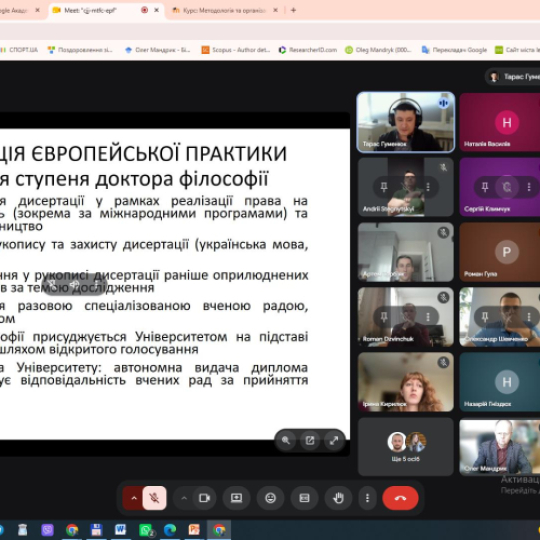This screenshot has width=540, height=540.
Task: Open PowerPoint from the taskbar
Action: pyautogui.click(x=194, y=530)
